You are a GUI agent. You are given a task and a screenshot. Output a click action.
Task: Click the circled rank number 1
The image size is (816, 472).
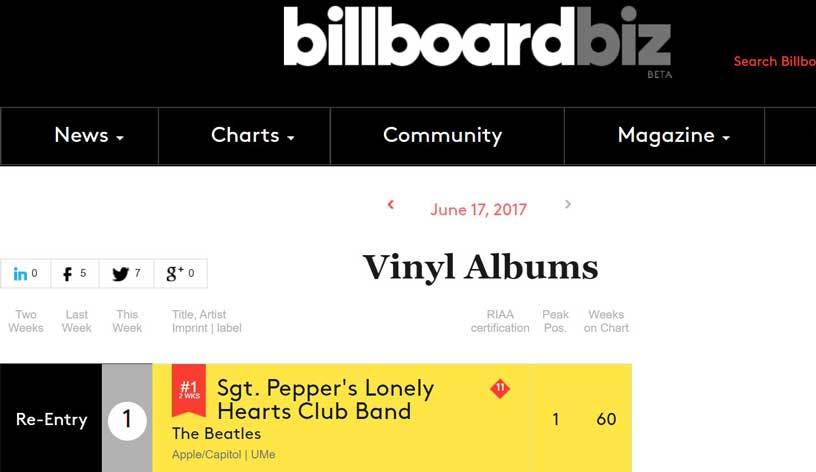coord(127,419)
